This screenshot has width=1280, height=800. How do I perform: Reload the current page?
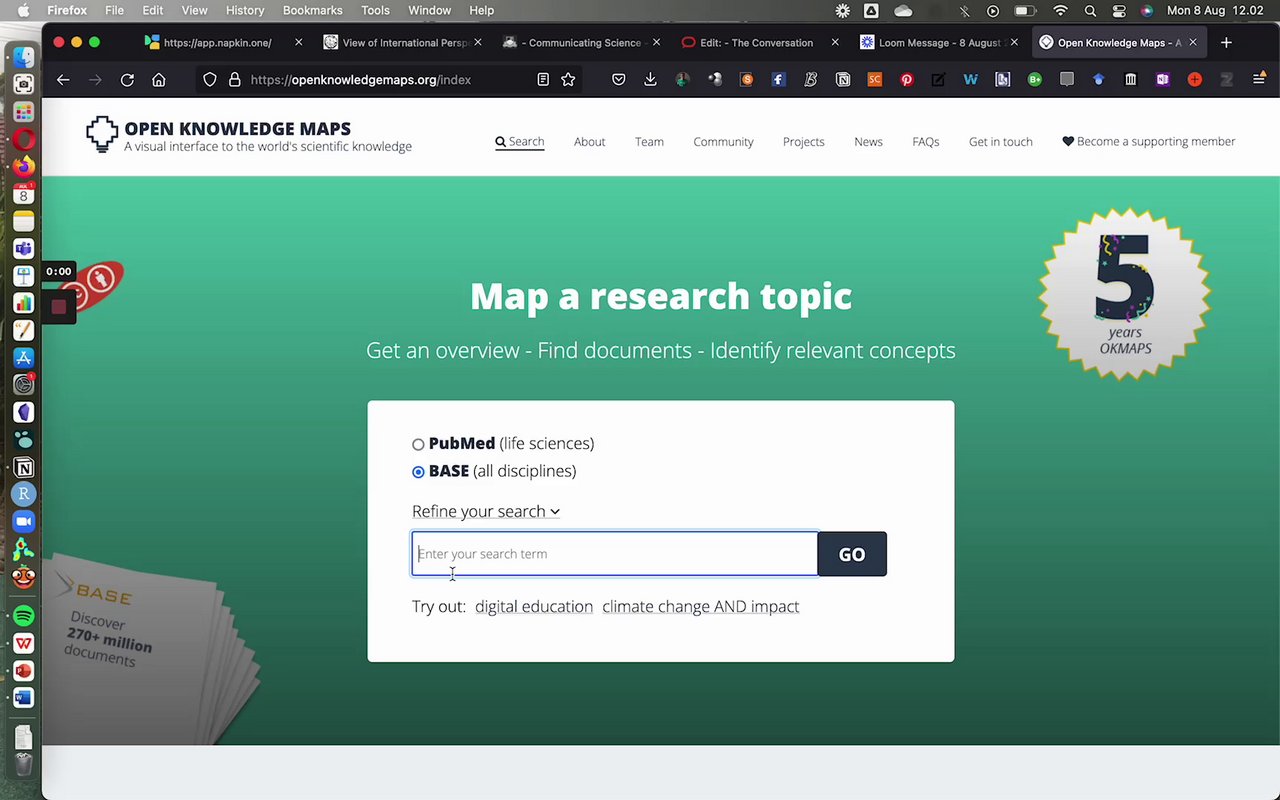pos(127,80)
